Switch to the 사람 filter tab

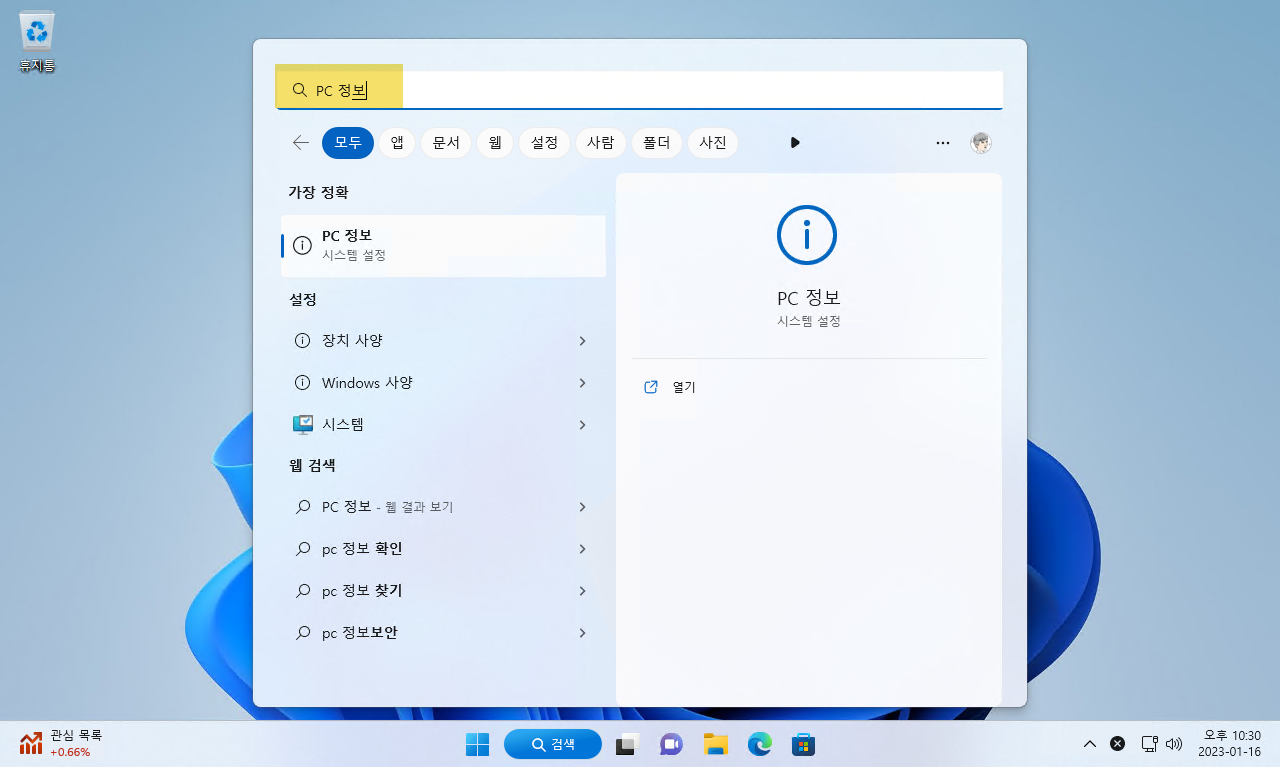(x=601, y=143)
